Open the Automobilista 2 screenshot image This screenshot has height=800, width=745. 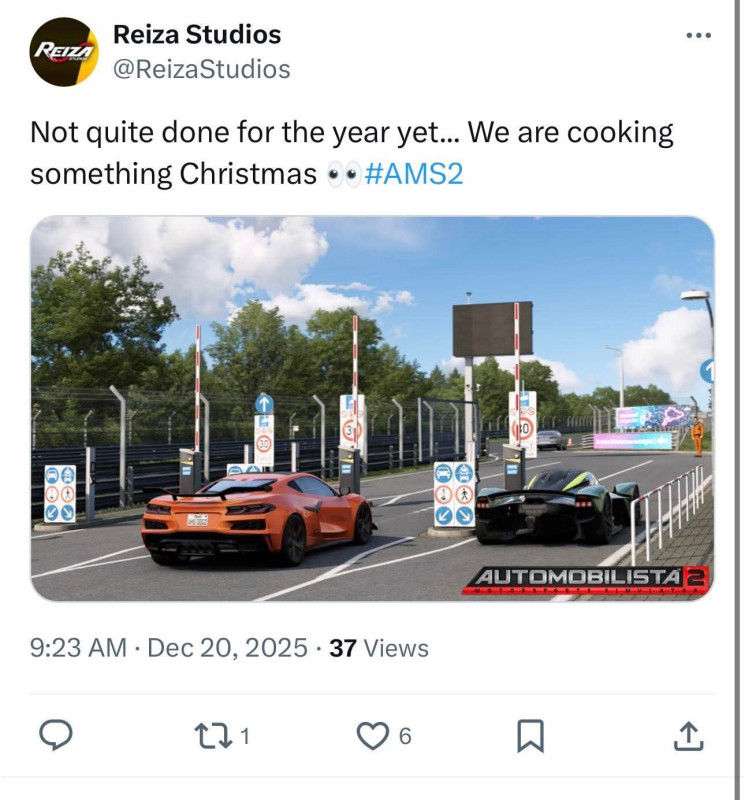coord(372,409)
